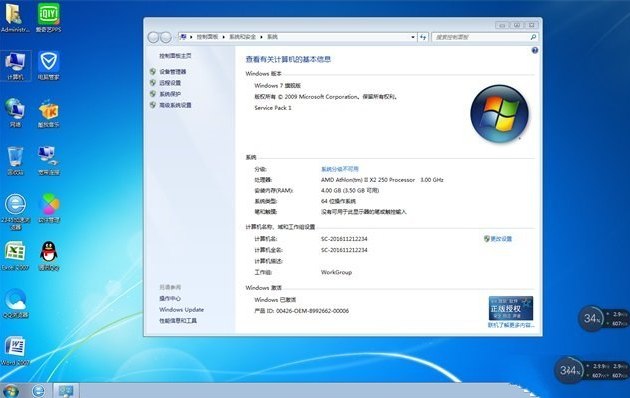The height and width of the screenshot is (398, 630).
Task: Click the WorkGroup value text
Action: (336, 272)
